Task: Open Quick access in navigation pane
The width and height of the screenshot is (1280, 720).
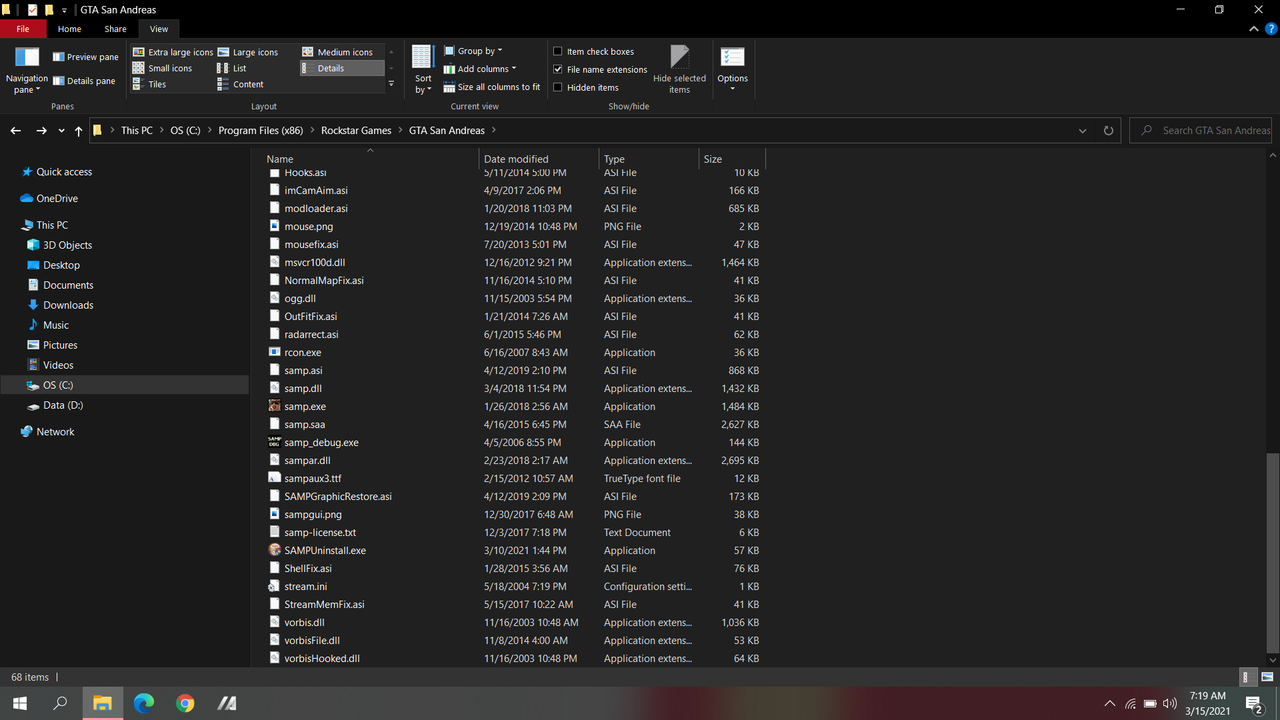Action: pyautogui.click(x=64, y=172)
